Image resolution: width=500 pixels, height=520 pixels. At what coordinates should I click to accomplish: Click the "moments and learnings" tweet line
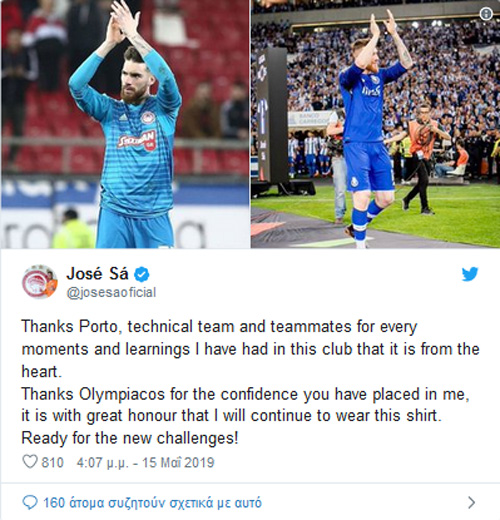[250, 349]
